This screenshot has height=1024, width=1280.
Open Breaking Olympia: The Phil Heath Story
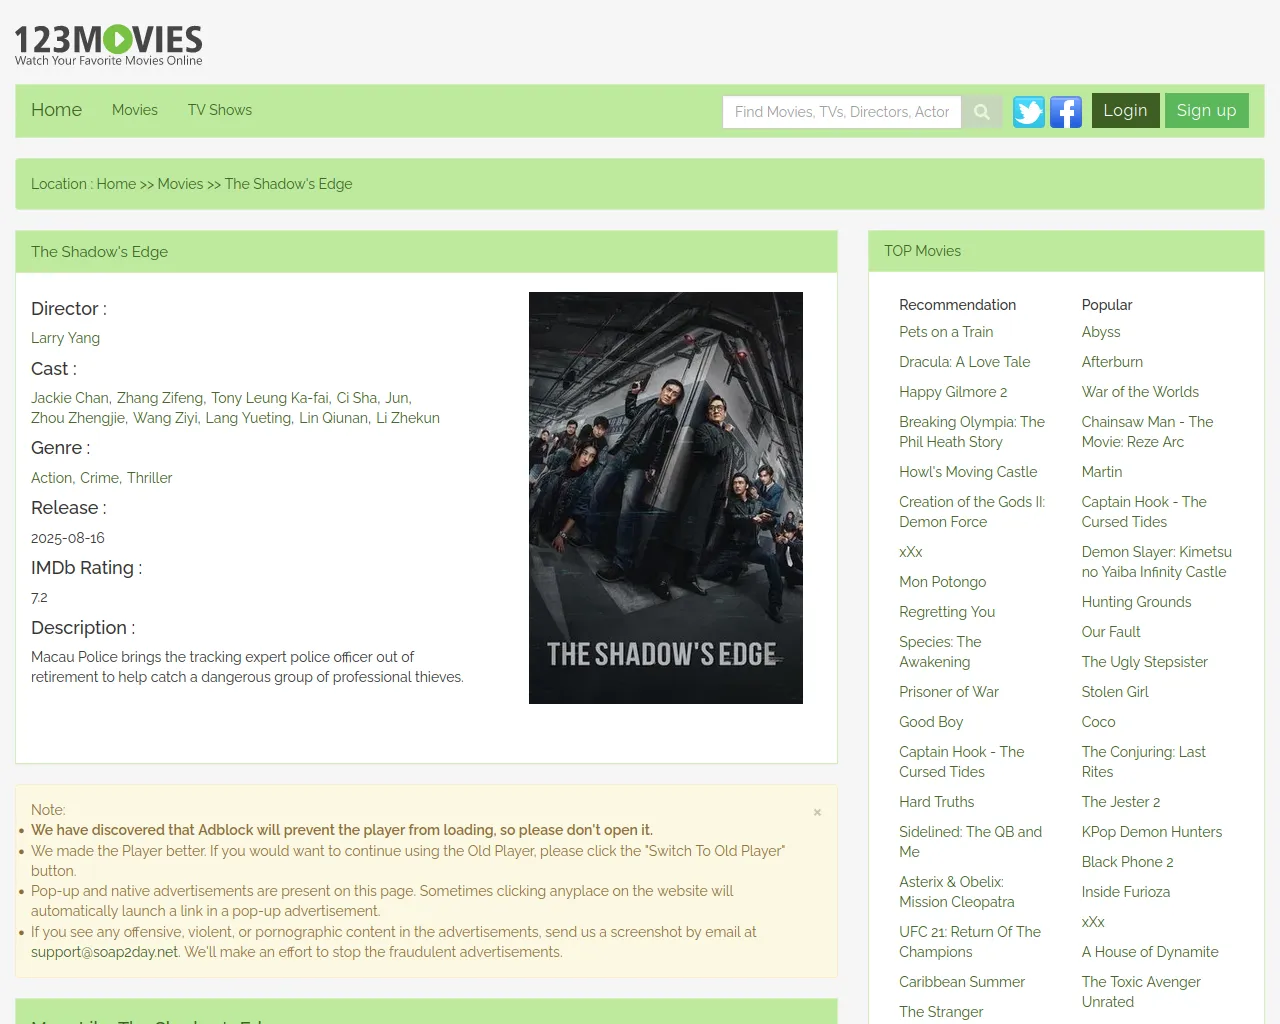tap(972, 432)
